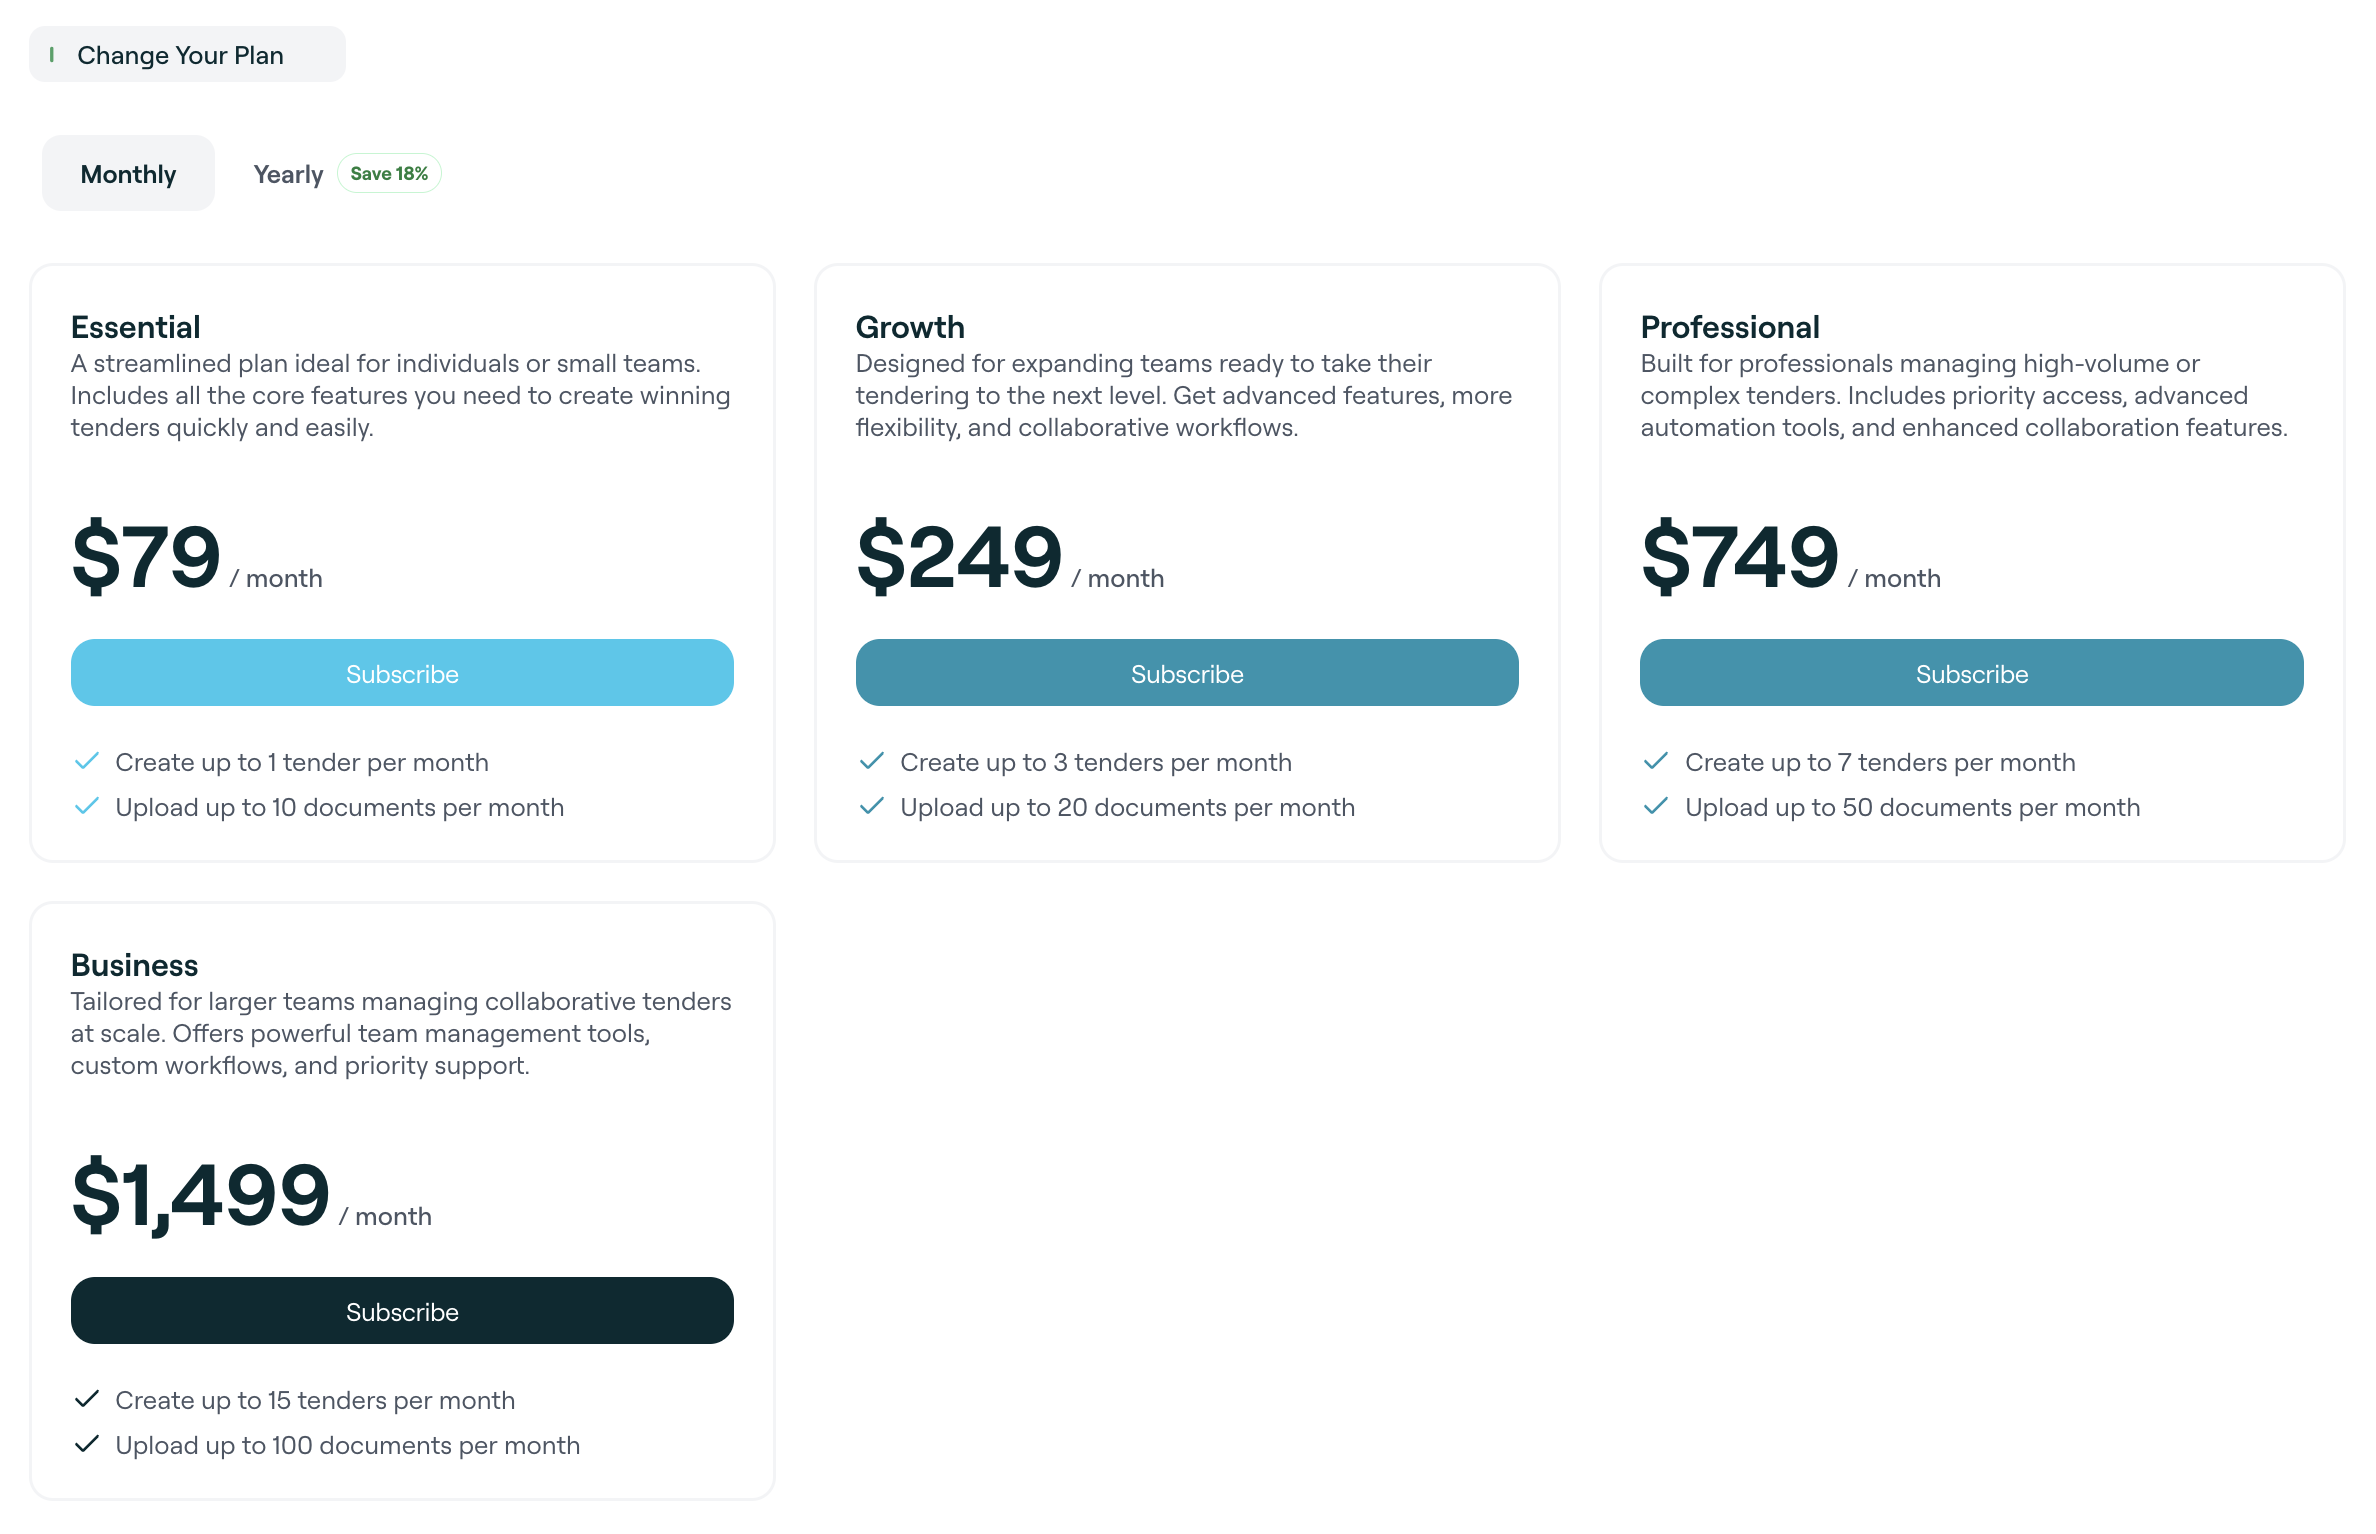This screenshot has height=1534, width=2376.
Task: Select the Growth plan title
Action: coord(910,327)
